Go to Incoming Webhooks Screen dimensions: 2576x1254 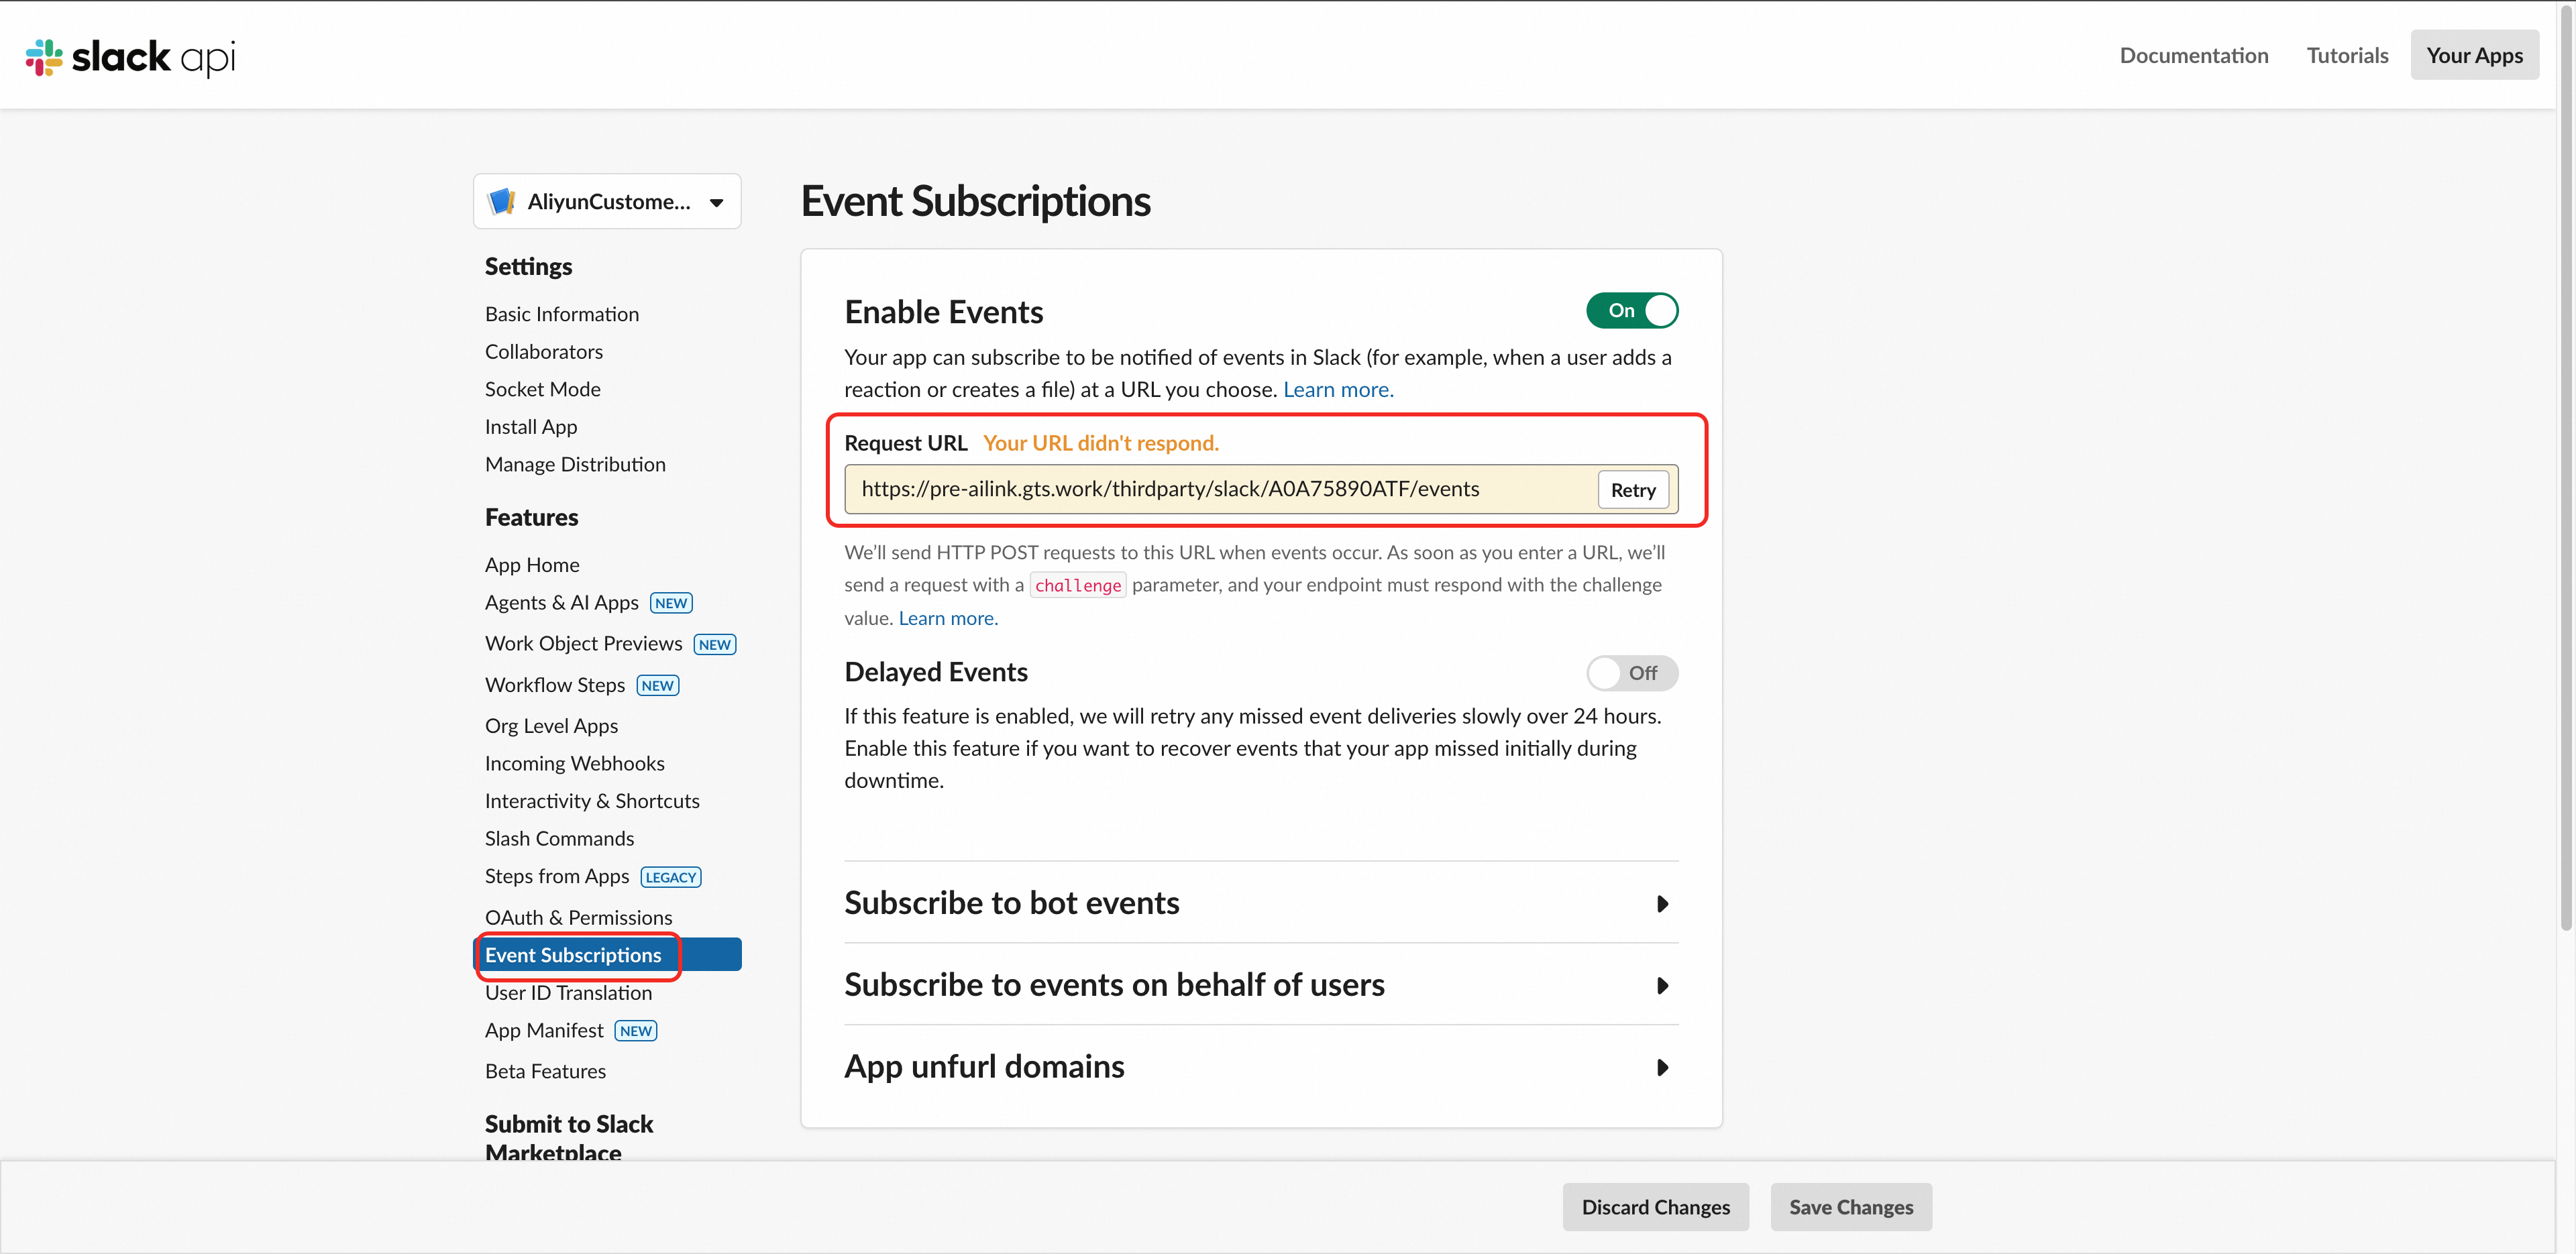pyautogui.click(x=575, y=764)
